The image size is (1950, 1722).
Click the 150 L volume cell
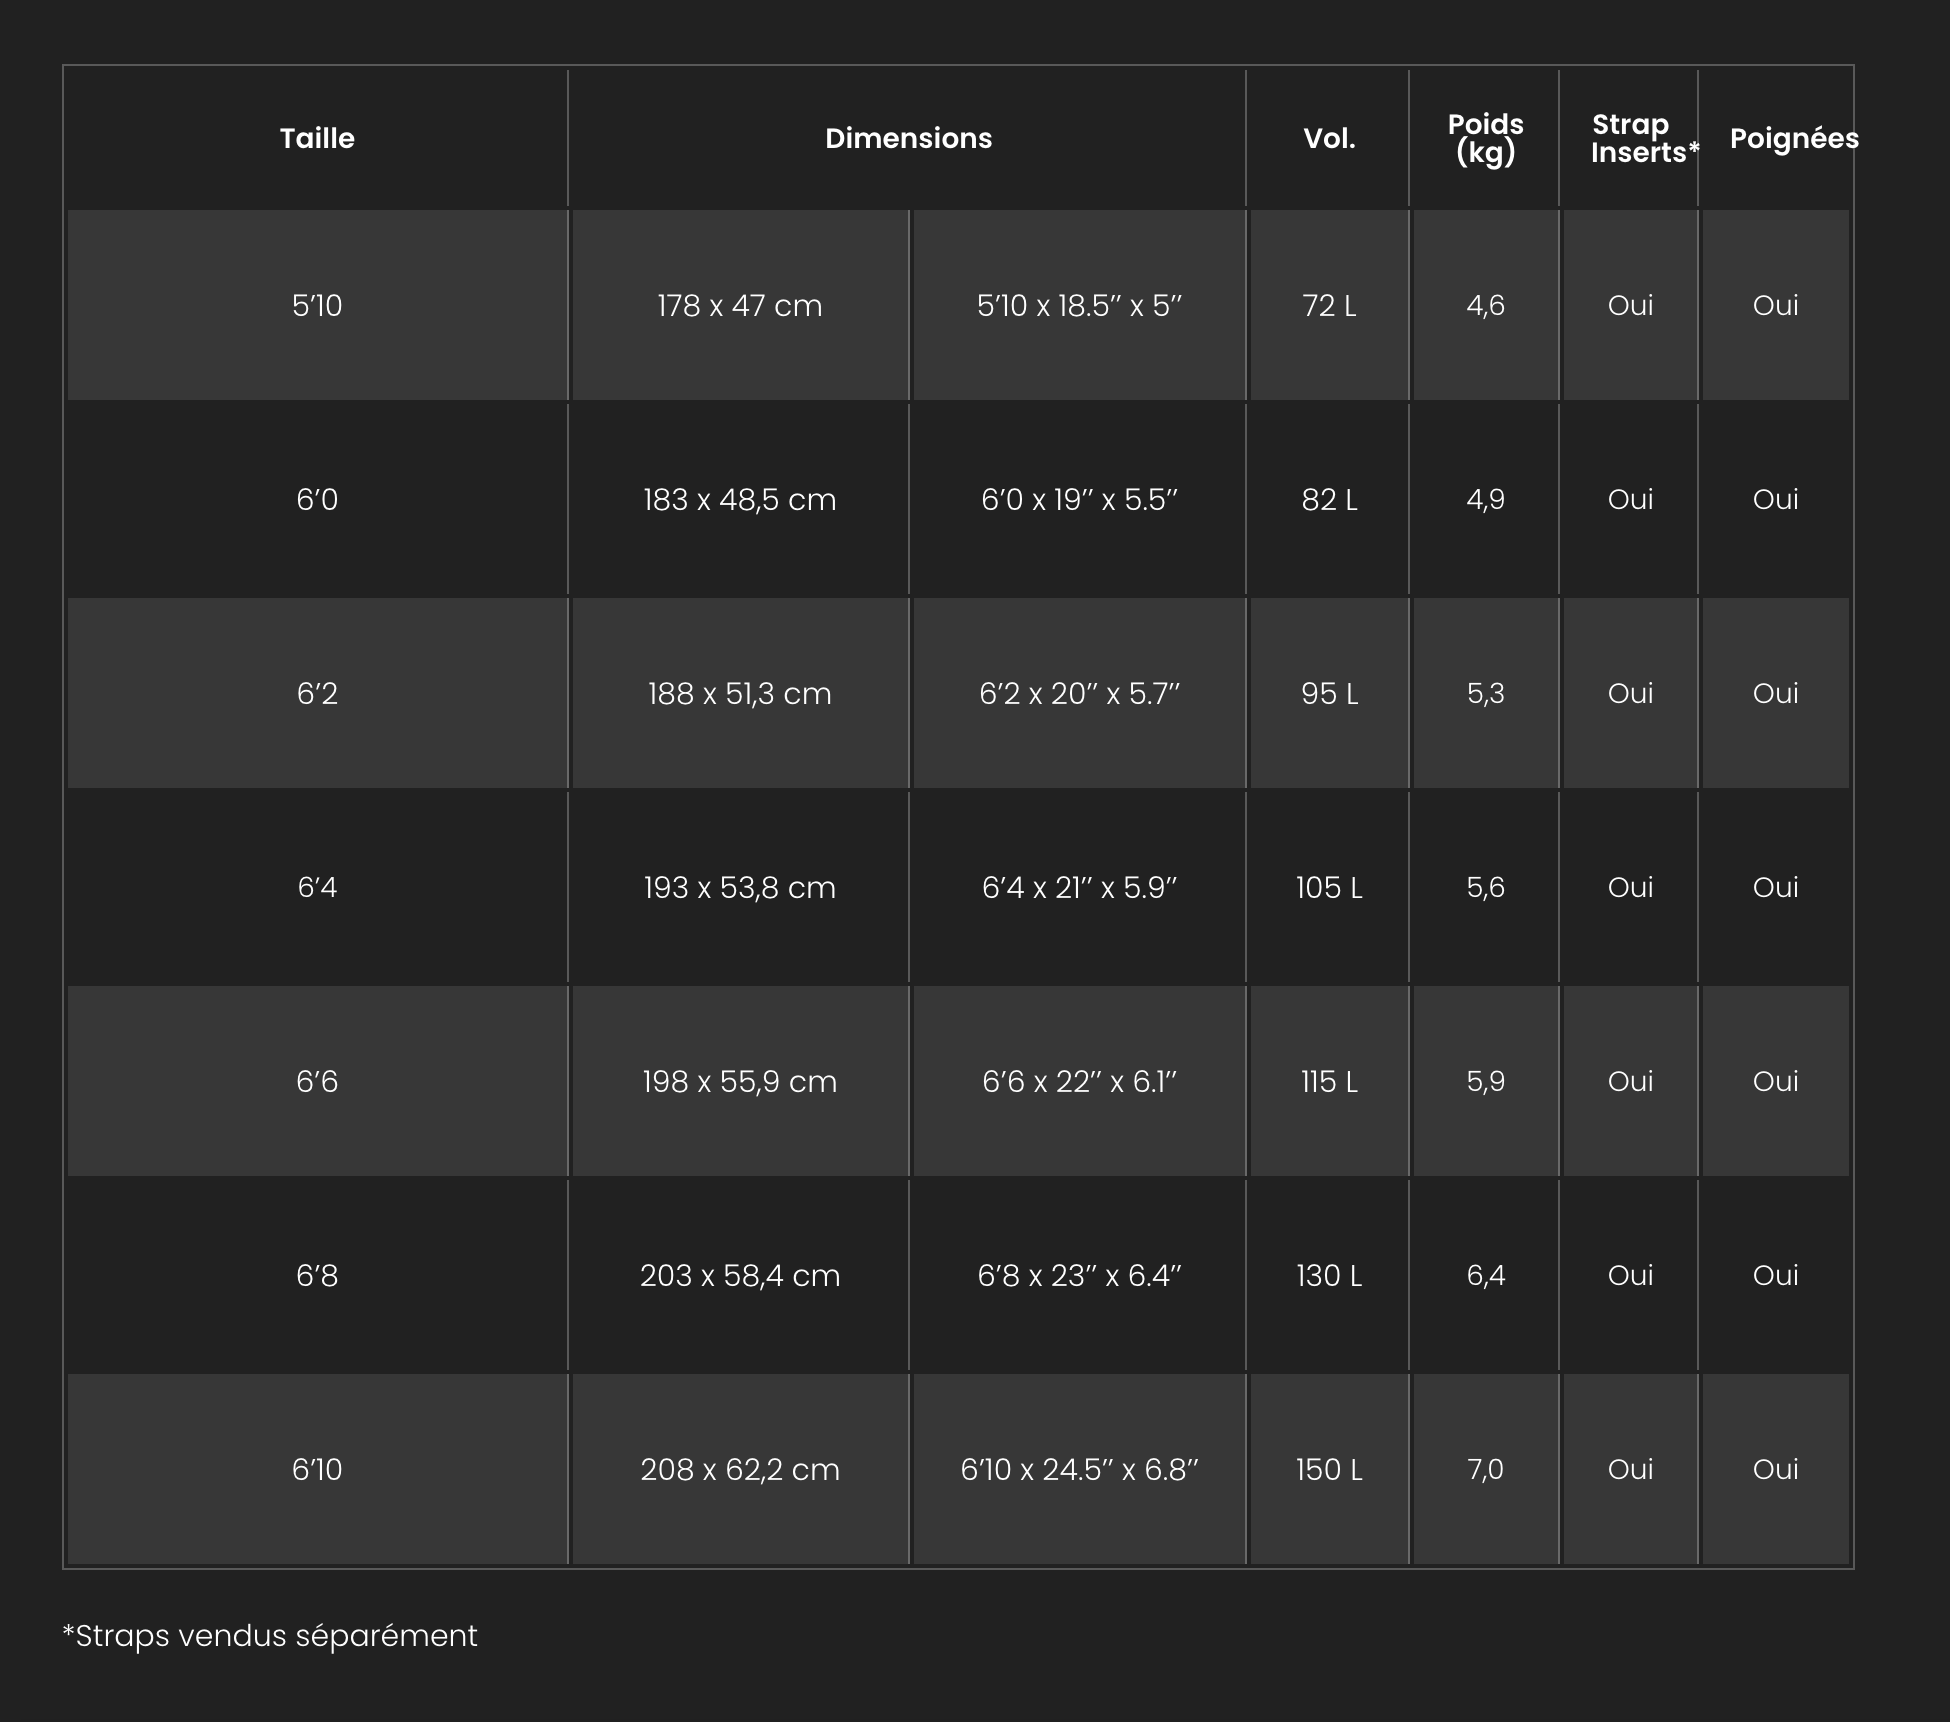[x=1329, y=1469]
